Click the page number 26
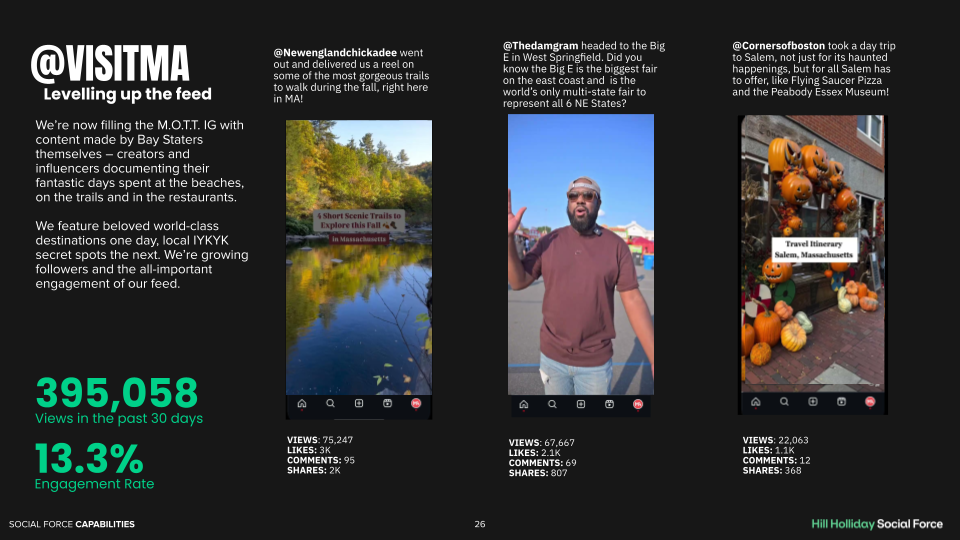 pyautogui.click(x=480, y=524)
